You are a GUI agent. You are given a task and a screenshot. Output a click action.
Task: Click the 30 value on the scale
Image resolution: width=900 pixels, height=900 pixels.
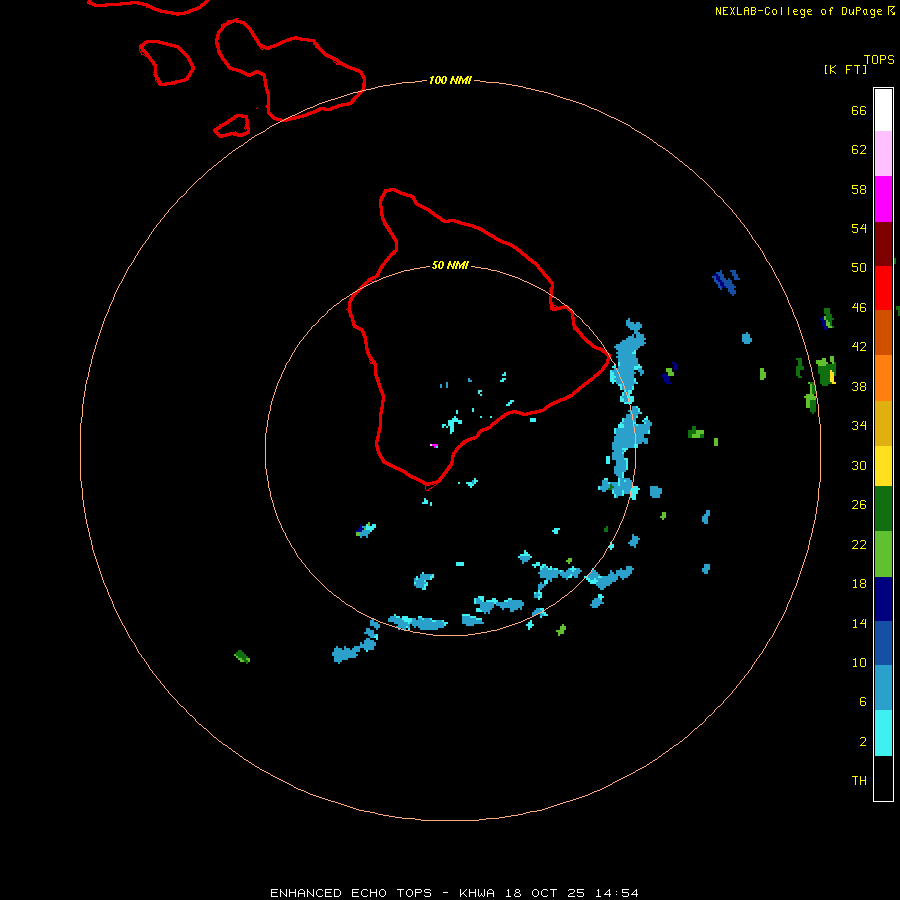859,465
